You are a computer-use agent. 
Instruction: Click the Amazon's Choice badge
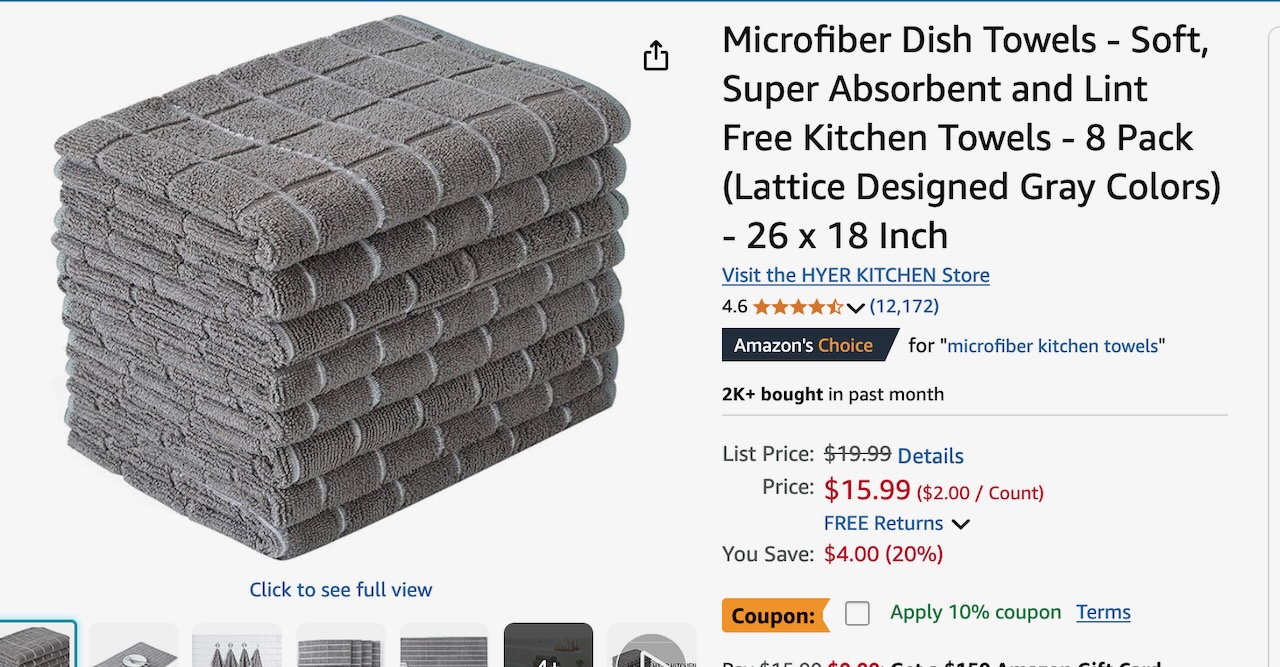810,345
